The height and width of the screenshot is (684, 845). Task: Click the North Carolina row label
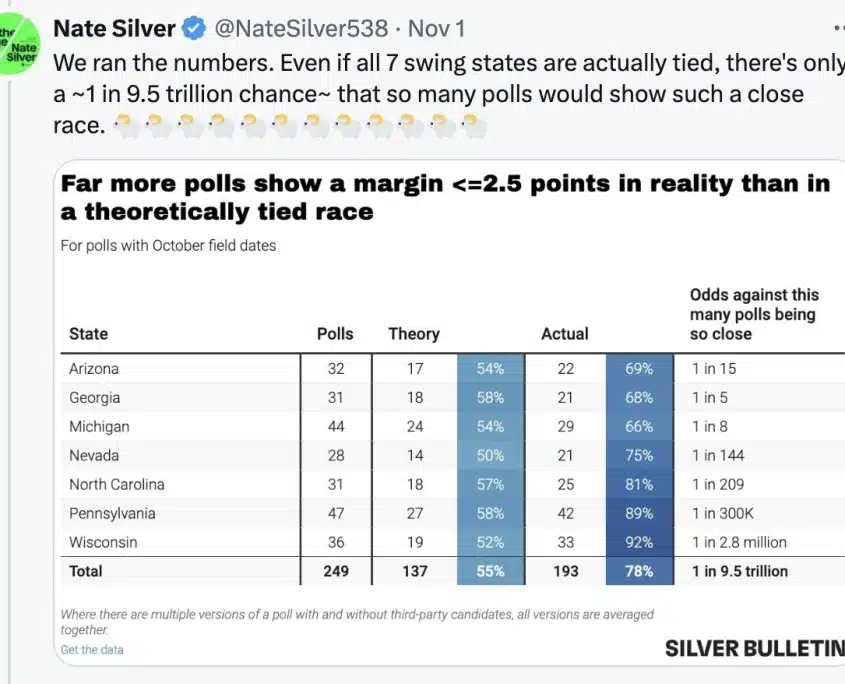pos(117,484)
